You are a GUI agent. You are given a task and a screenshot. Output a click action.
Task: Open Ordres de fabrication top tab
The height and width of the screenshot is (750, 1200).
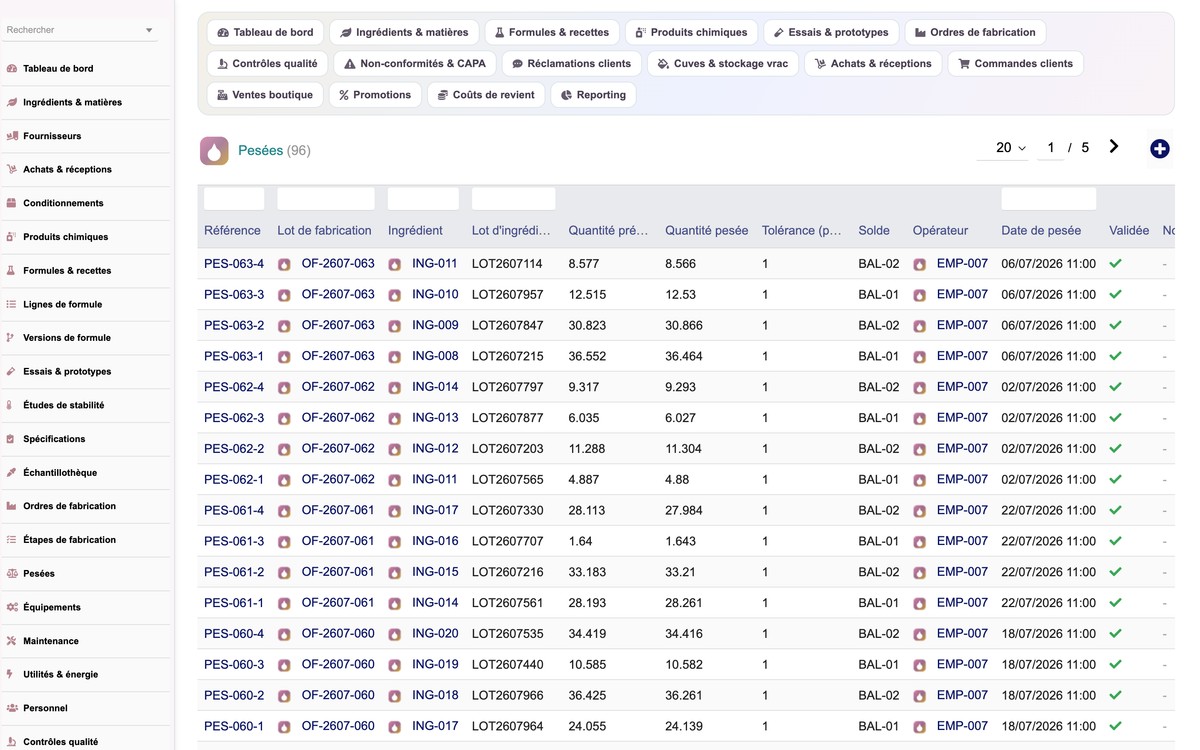(975, 33)
